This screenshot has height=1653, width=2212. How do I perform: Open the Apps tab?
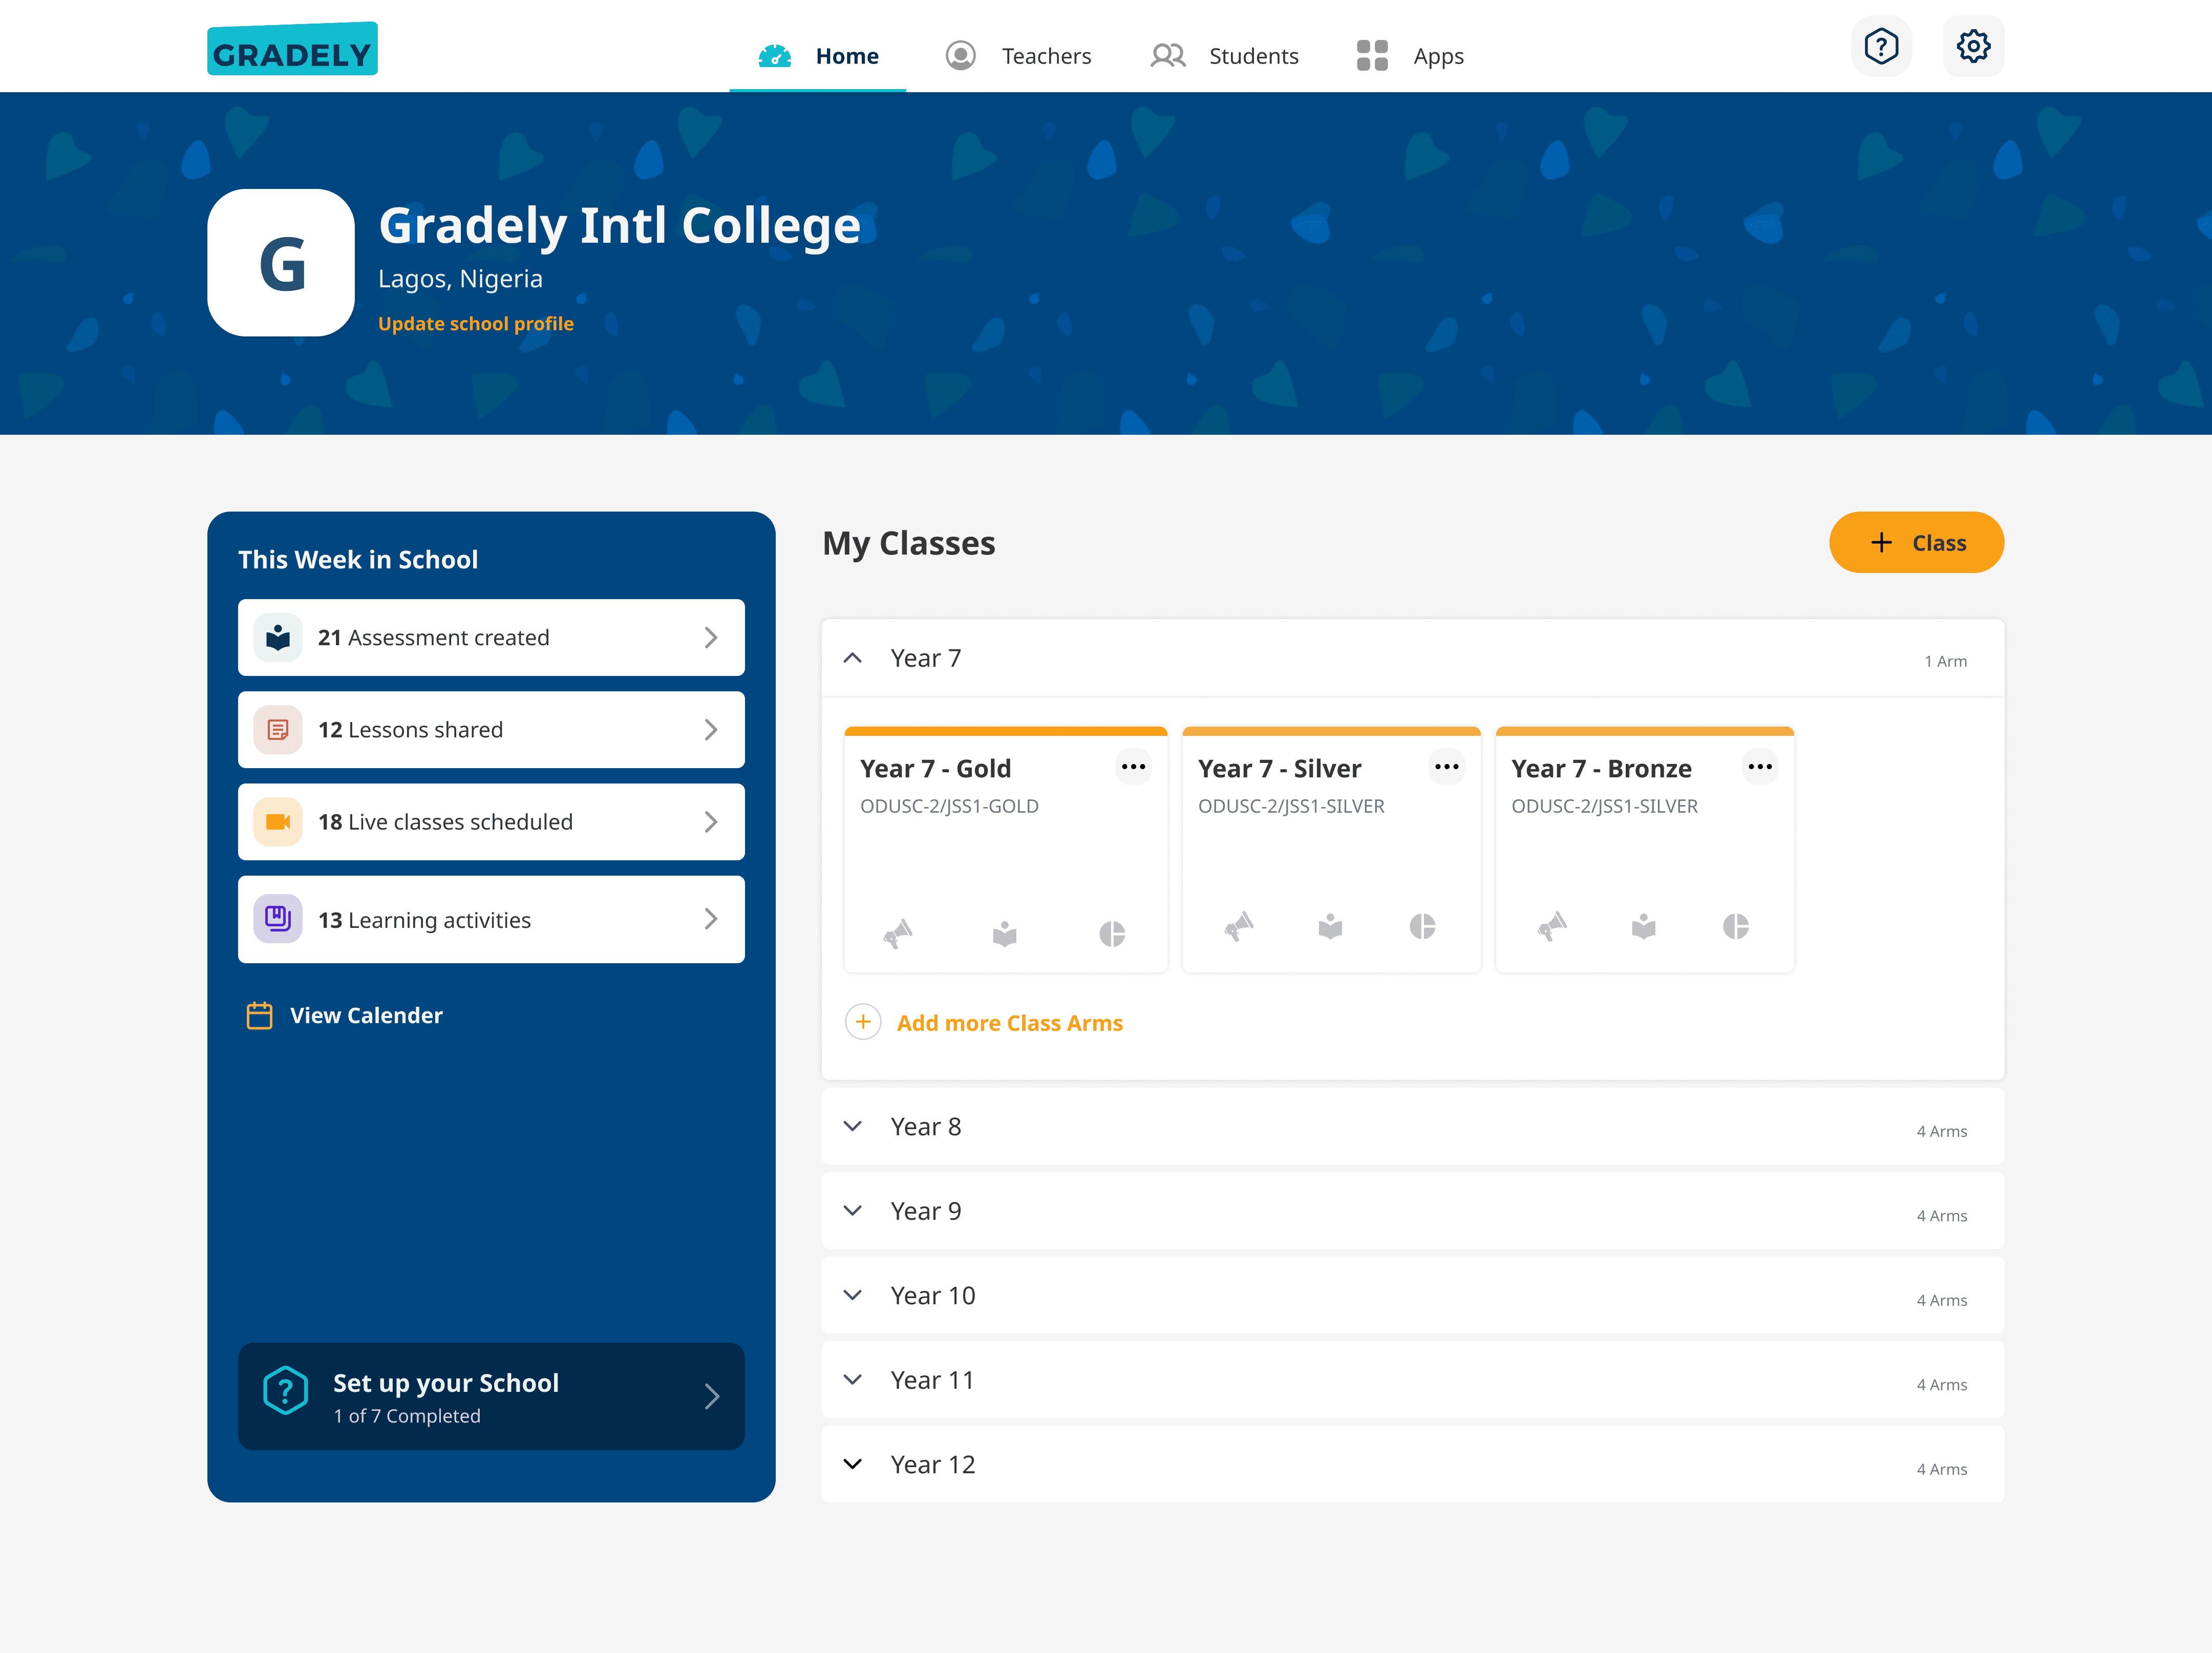1409,56
